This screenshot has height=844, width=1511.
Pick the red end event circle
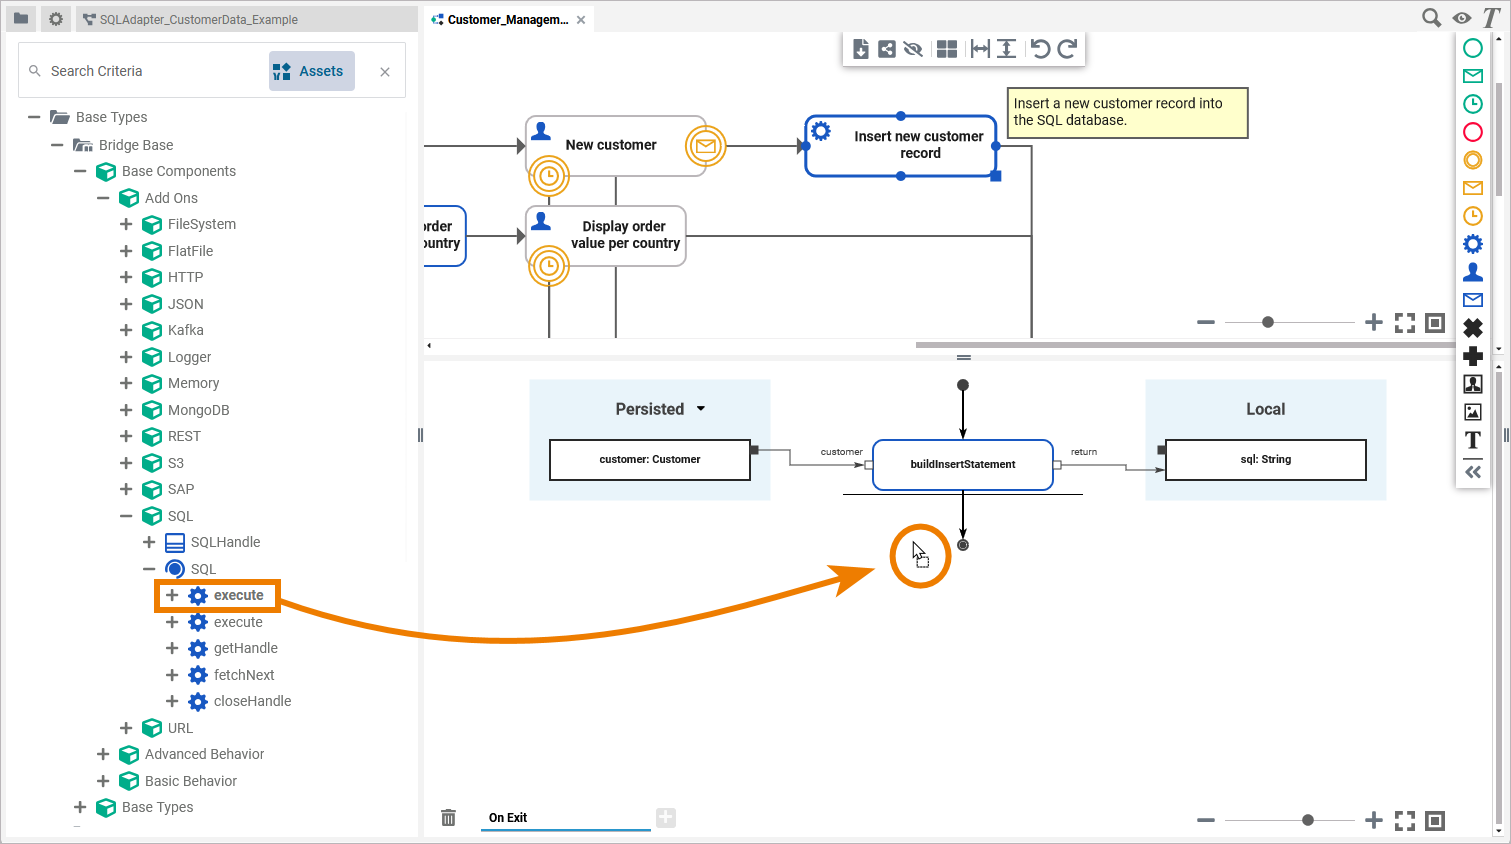point(1473,132)
